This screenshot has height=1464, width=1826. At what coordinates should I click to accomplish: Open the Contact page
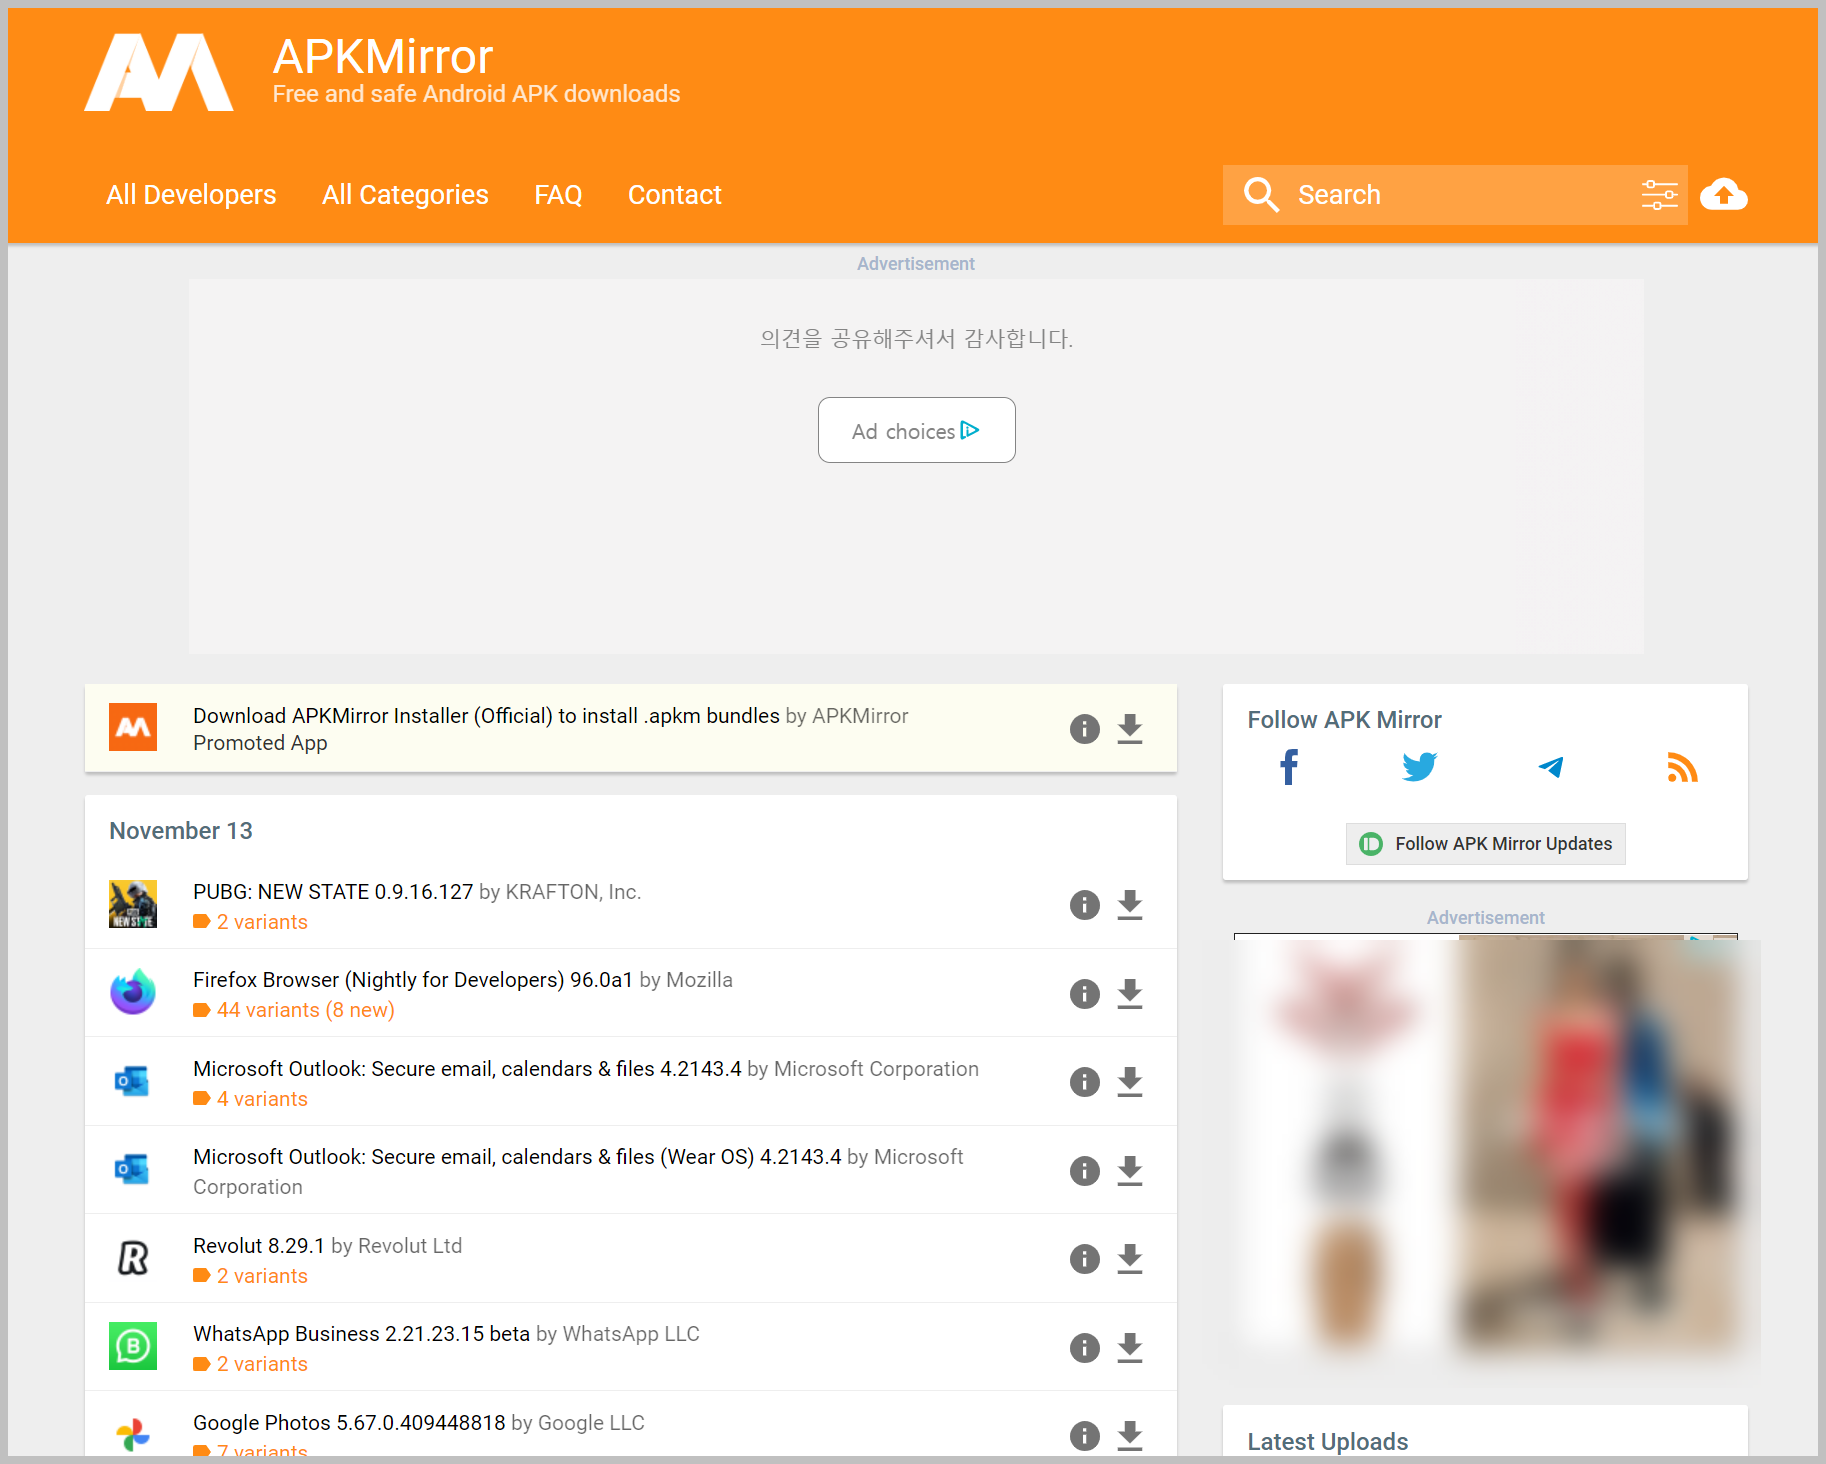675,195
